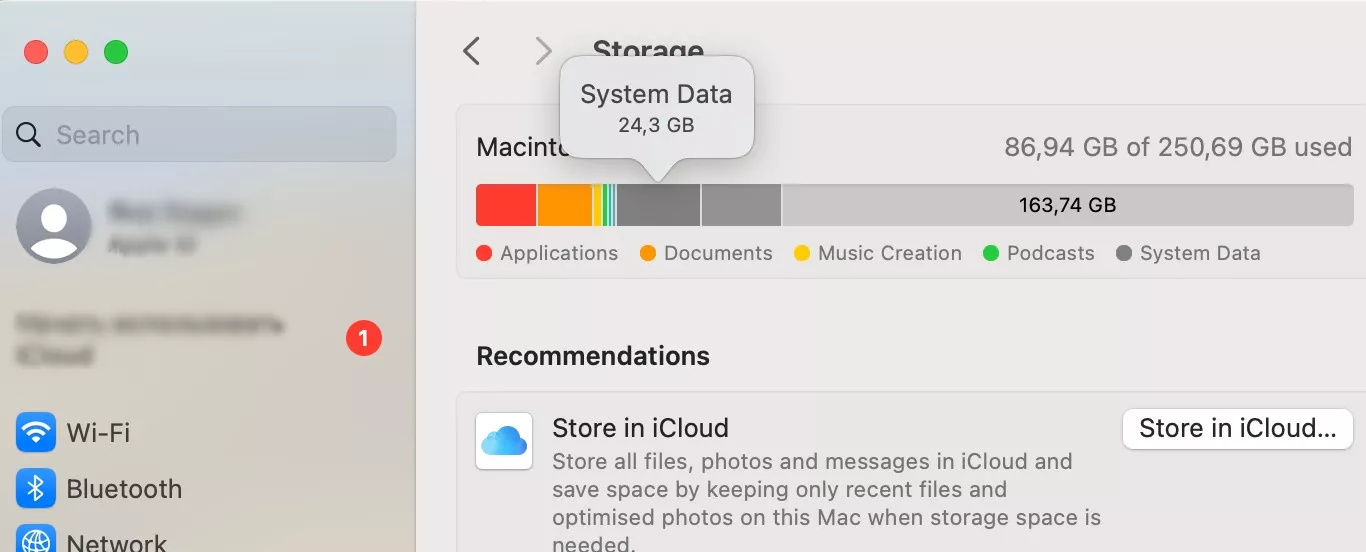Click the magnifying glass search icon
1366x552 pixels.
tap(29, 135)
